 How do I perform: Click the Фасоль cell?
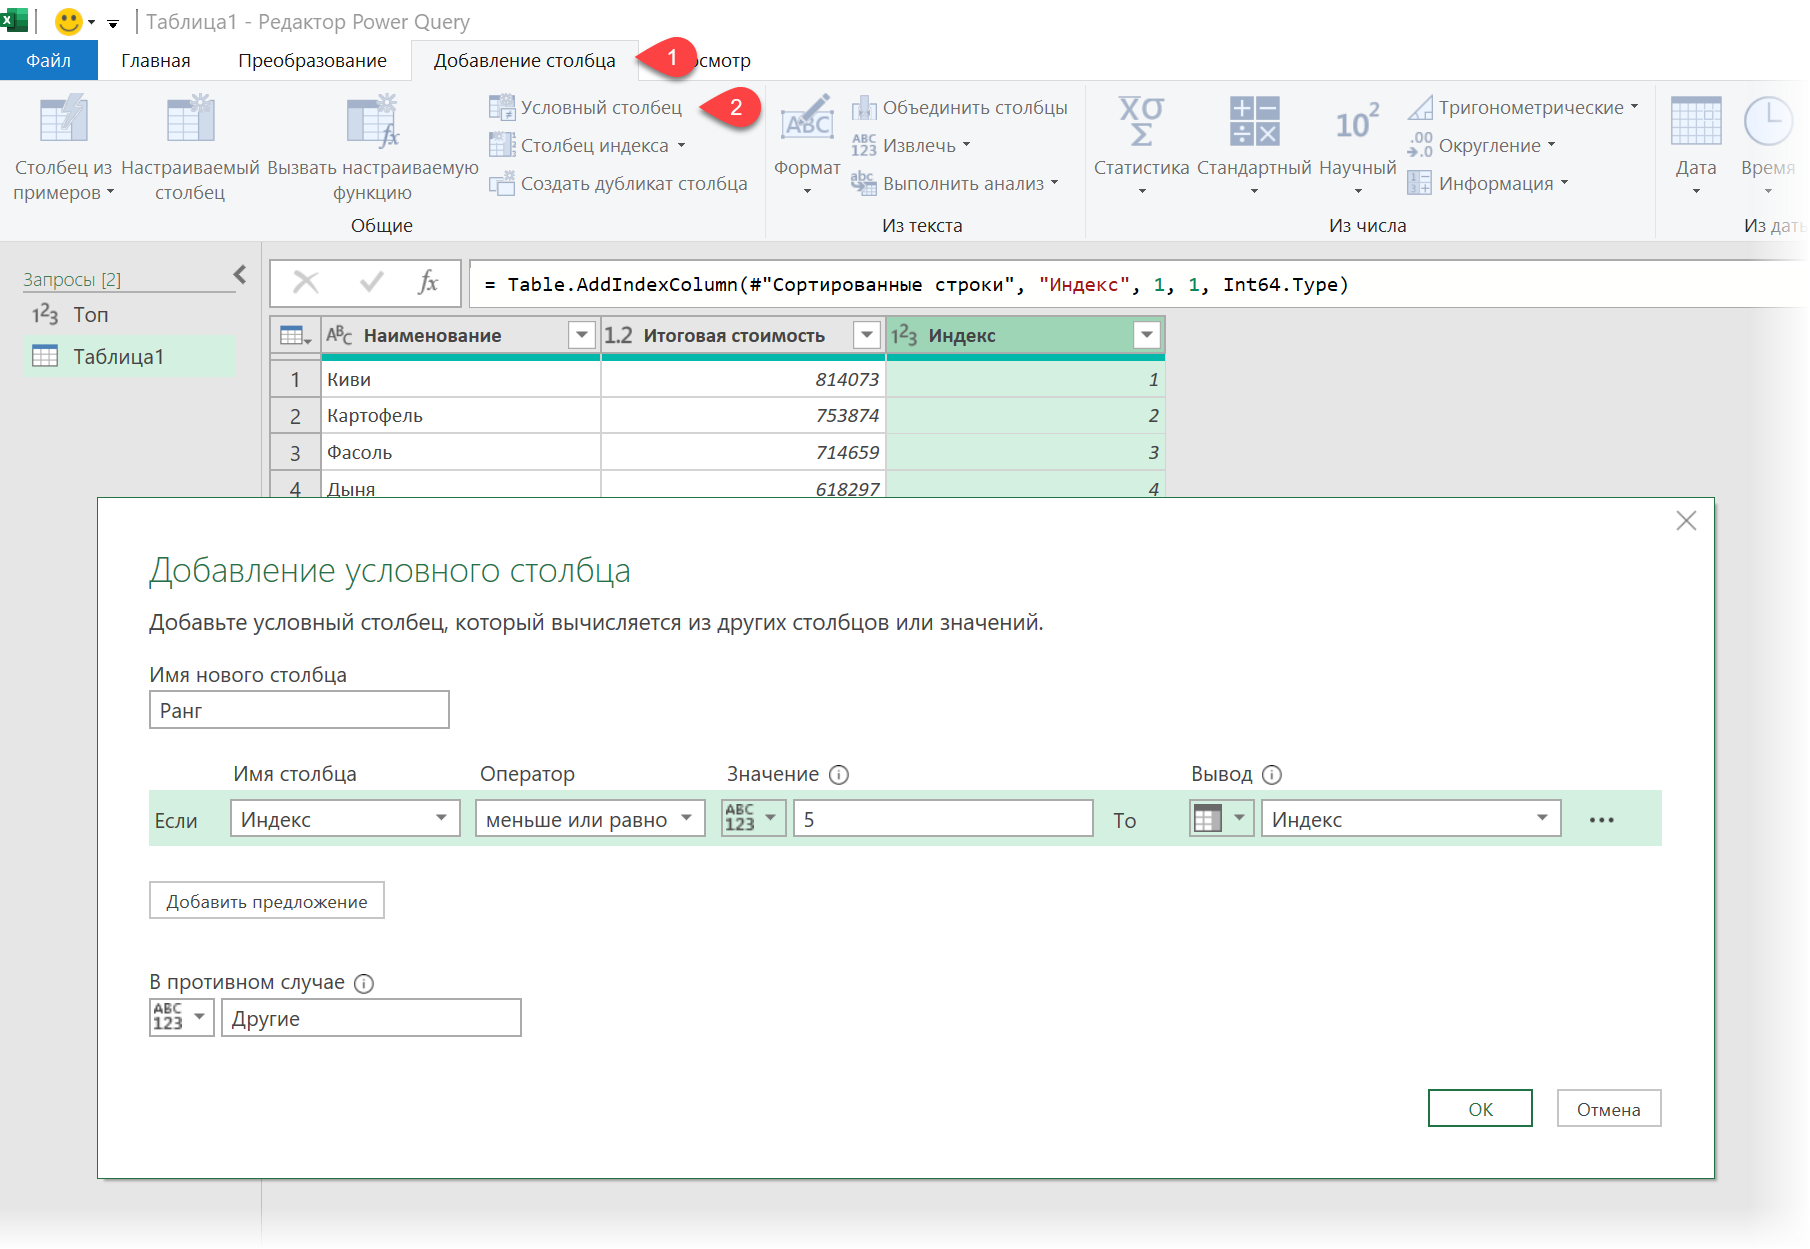tap(461, 453)
